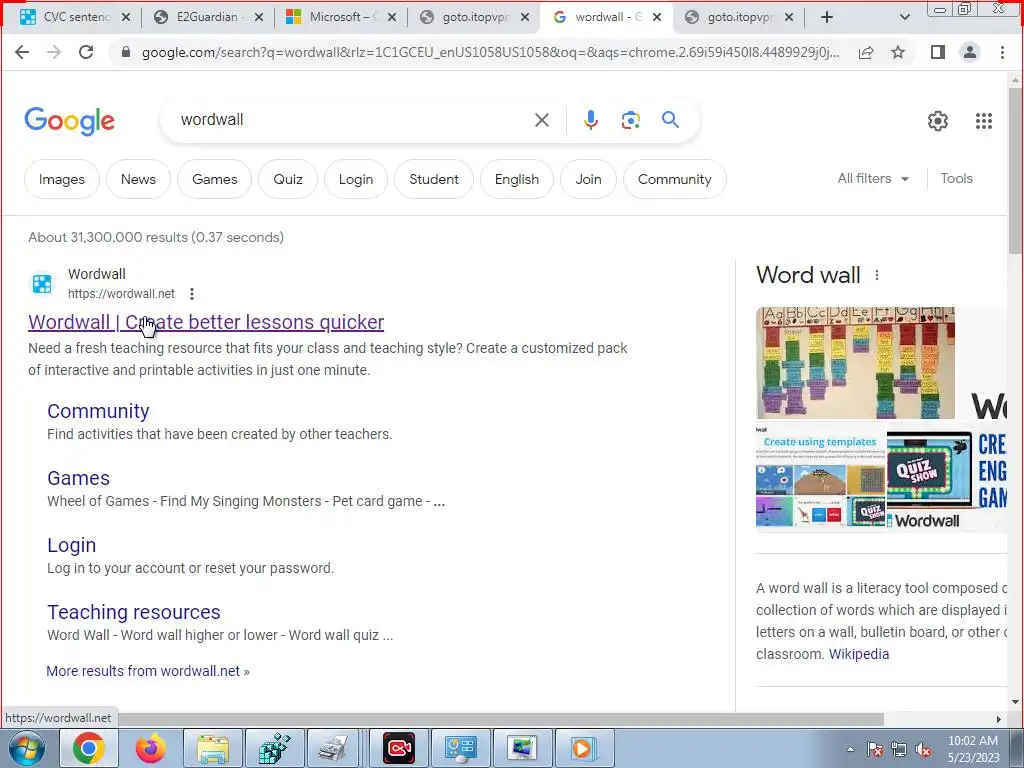
Task: Click the Chrome icon in the taskbar
Action: click(x=89, y=748)
